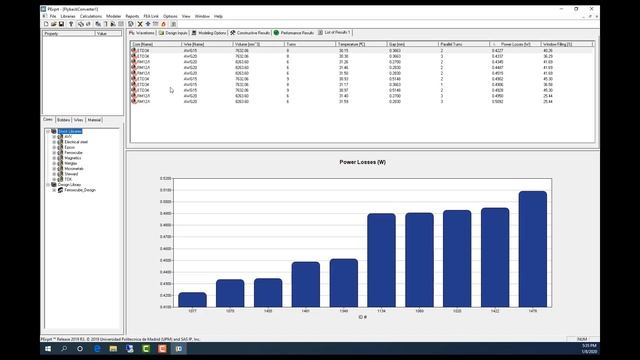Open the Modeler menu
This screenshot has width=640, height=360.
click(x=113, y=16)
